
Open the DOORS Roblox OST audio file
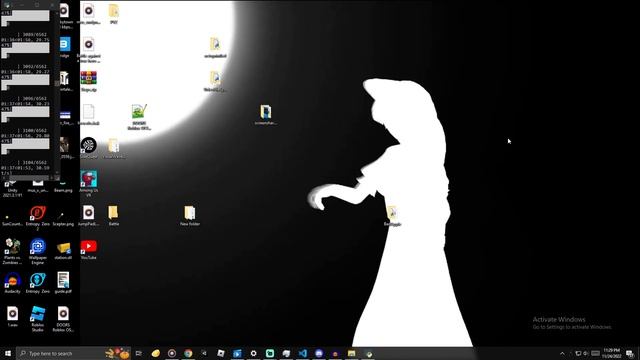click(63, 318)
